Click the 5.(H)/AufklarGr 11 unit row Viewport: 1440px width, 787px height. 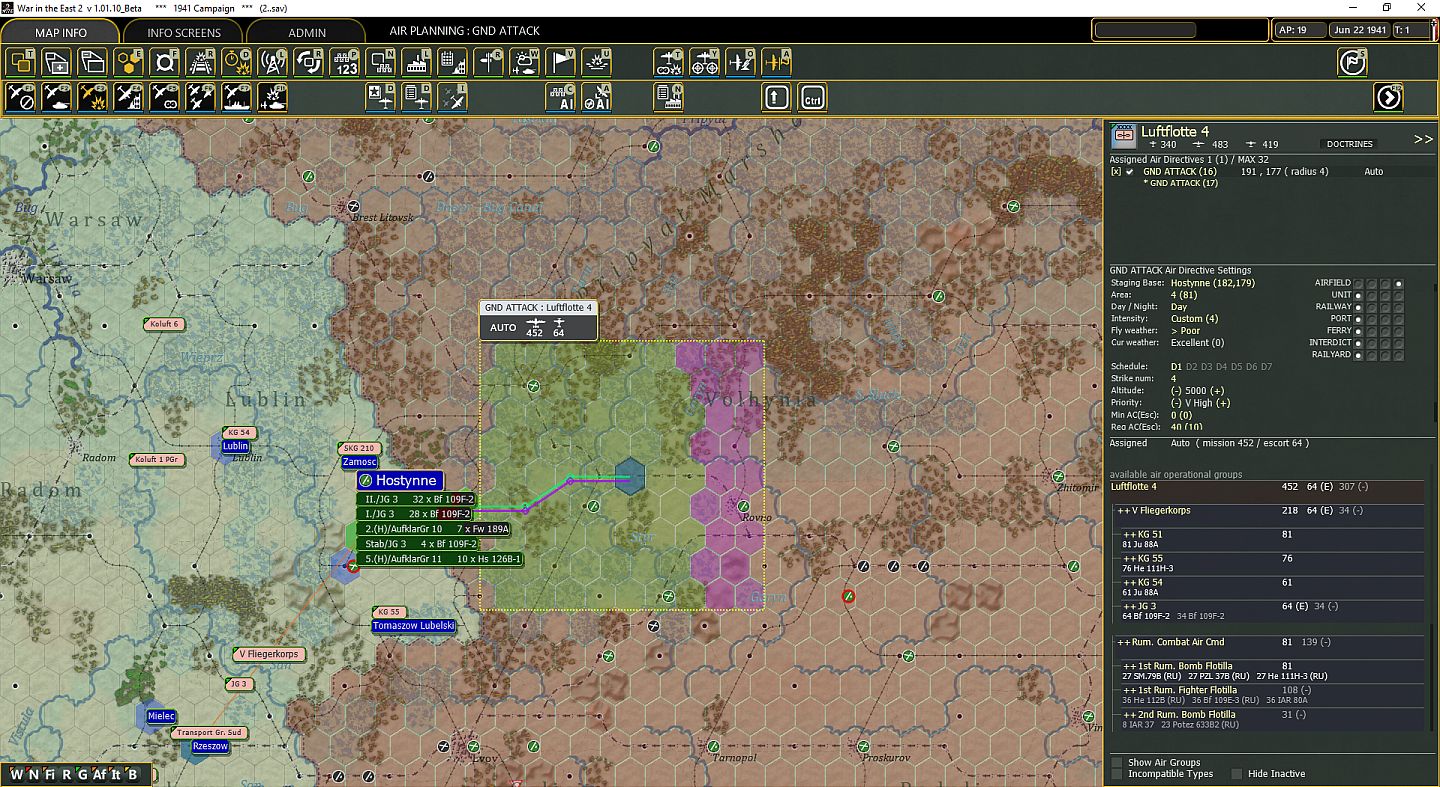click(440, 559)
